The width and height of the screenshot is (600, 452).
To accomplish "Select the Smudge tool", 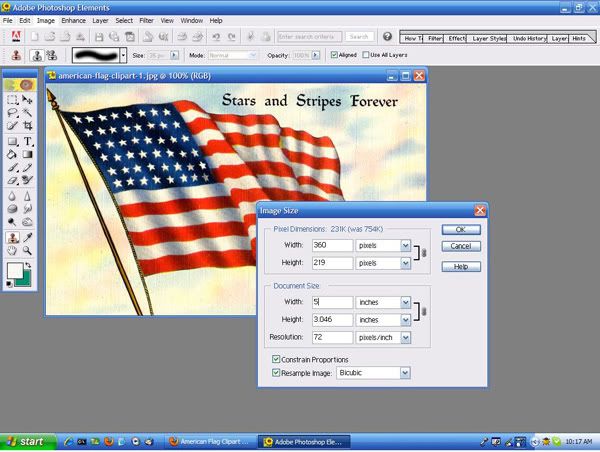I will [x=27, y=209].
